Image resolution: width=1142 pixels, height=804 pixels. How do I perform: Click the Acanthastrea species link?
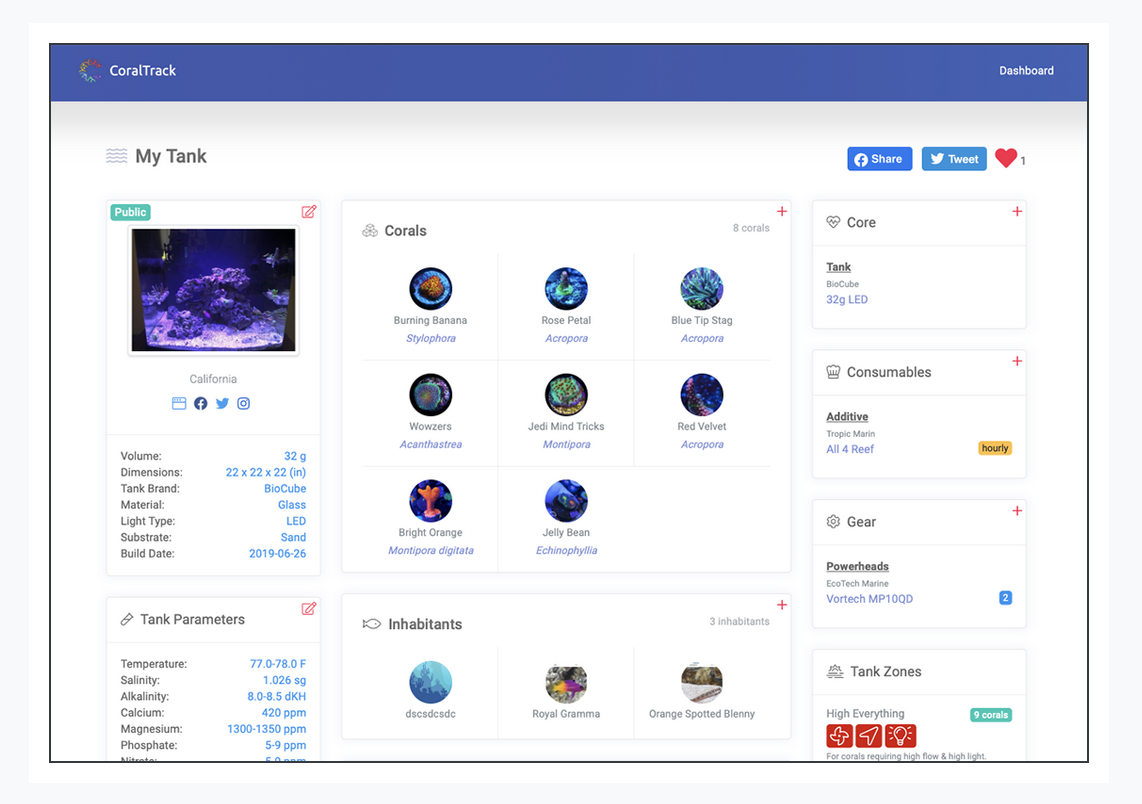[x=430, y=444]
